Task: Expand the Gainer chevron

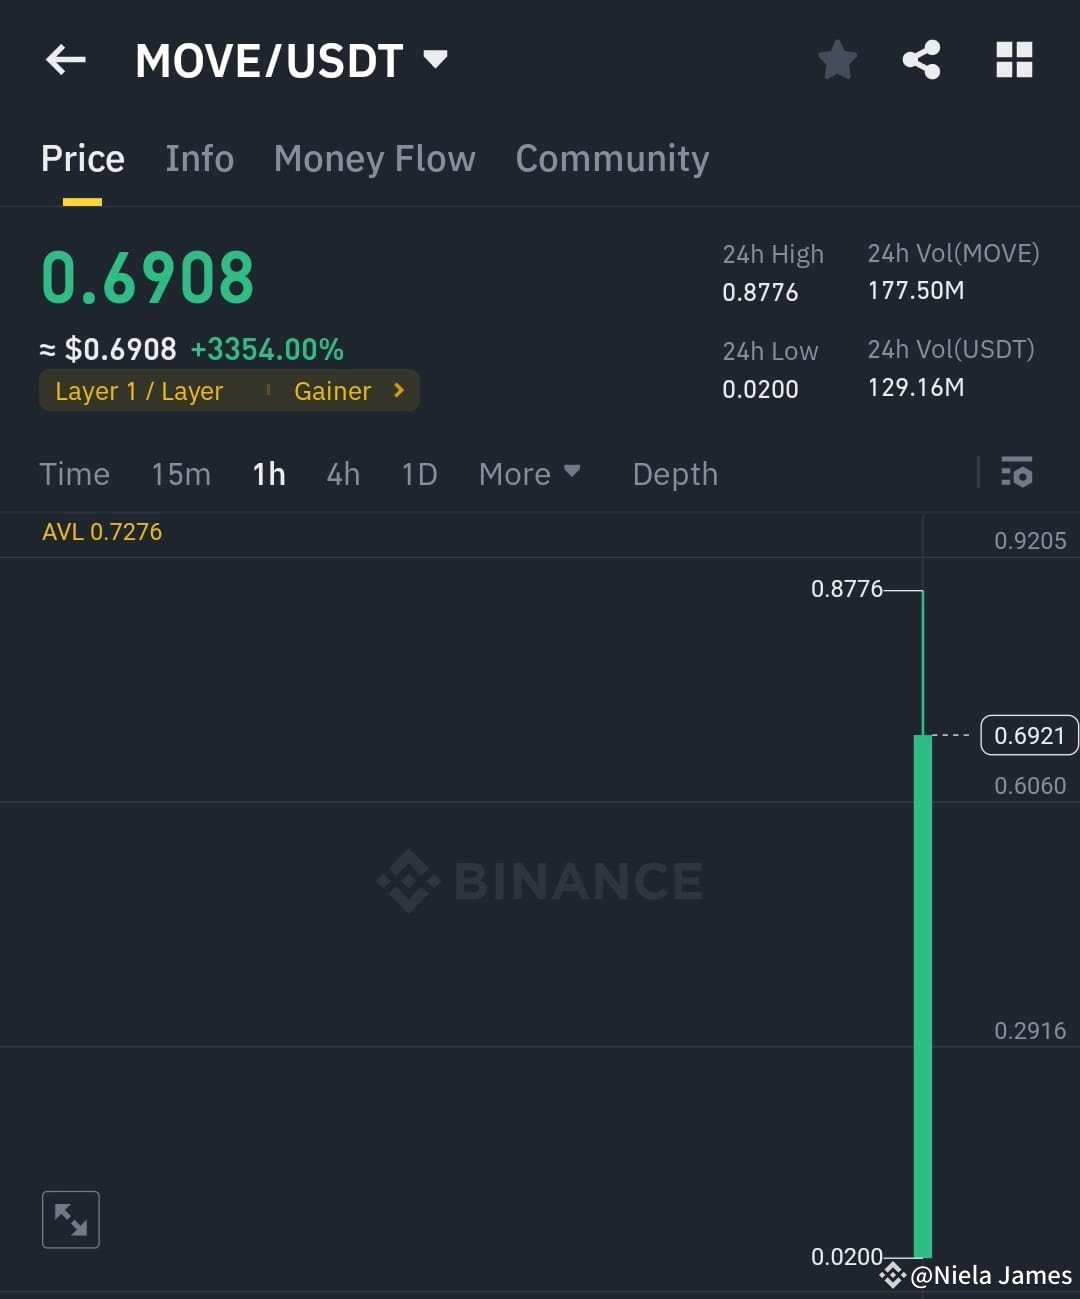Action: tap(397, 391)
